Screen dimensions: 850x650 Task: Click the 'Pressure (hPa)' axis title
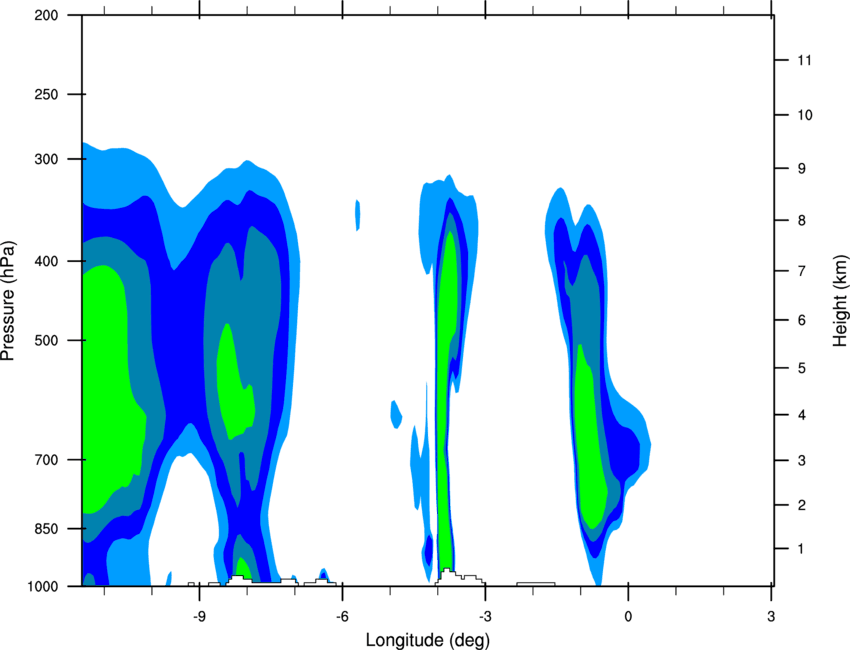[x=8, y=301]
